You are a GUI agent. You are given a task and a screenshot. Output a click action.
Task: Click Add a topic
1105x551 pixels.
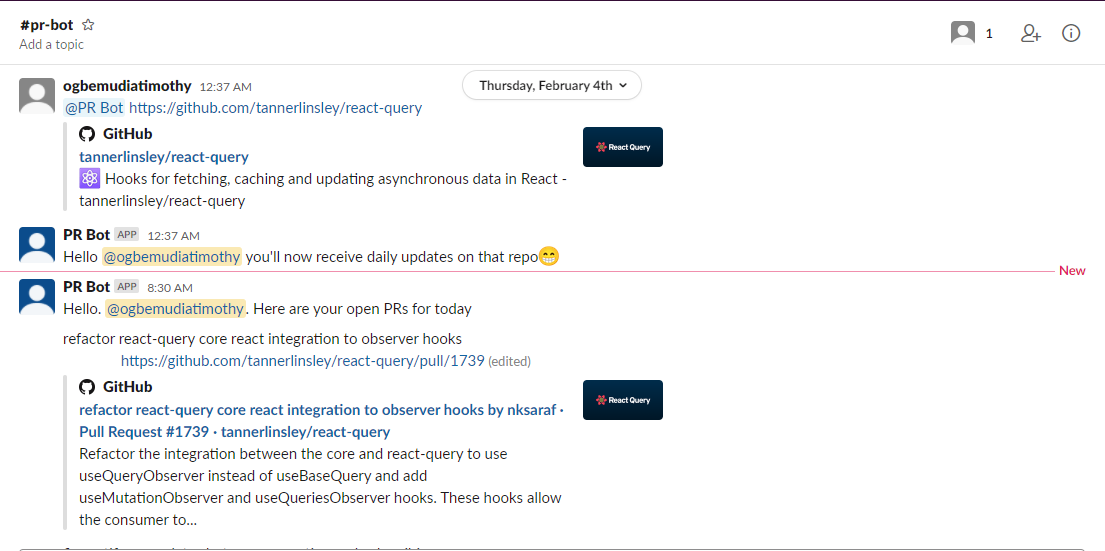coord(51,44)
